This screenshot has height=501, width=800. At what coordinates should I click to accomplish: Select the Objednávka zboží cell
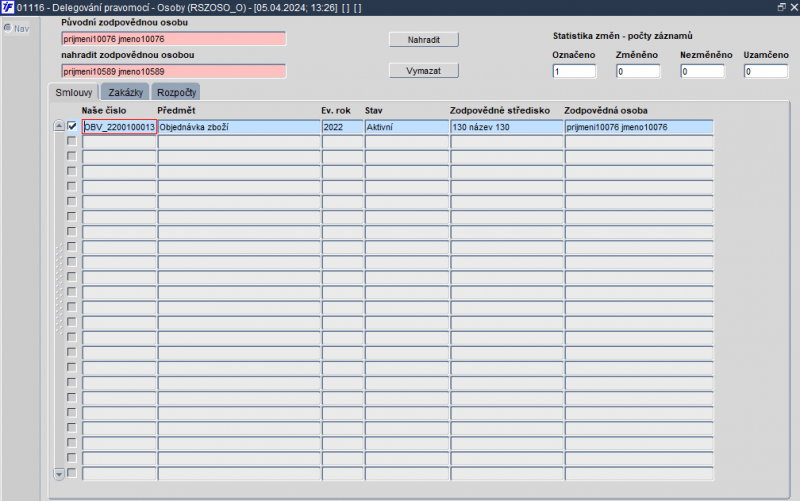[x=239, y=127]
